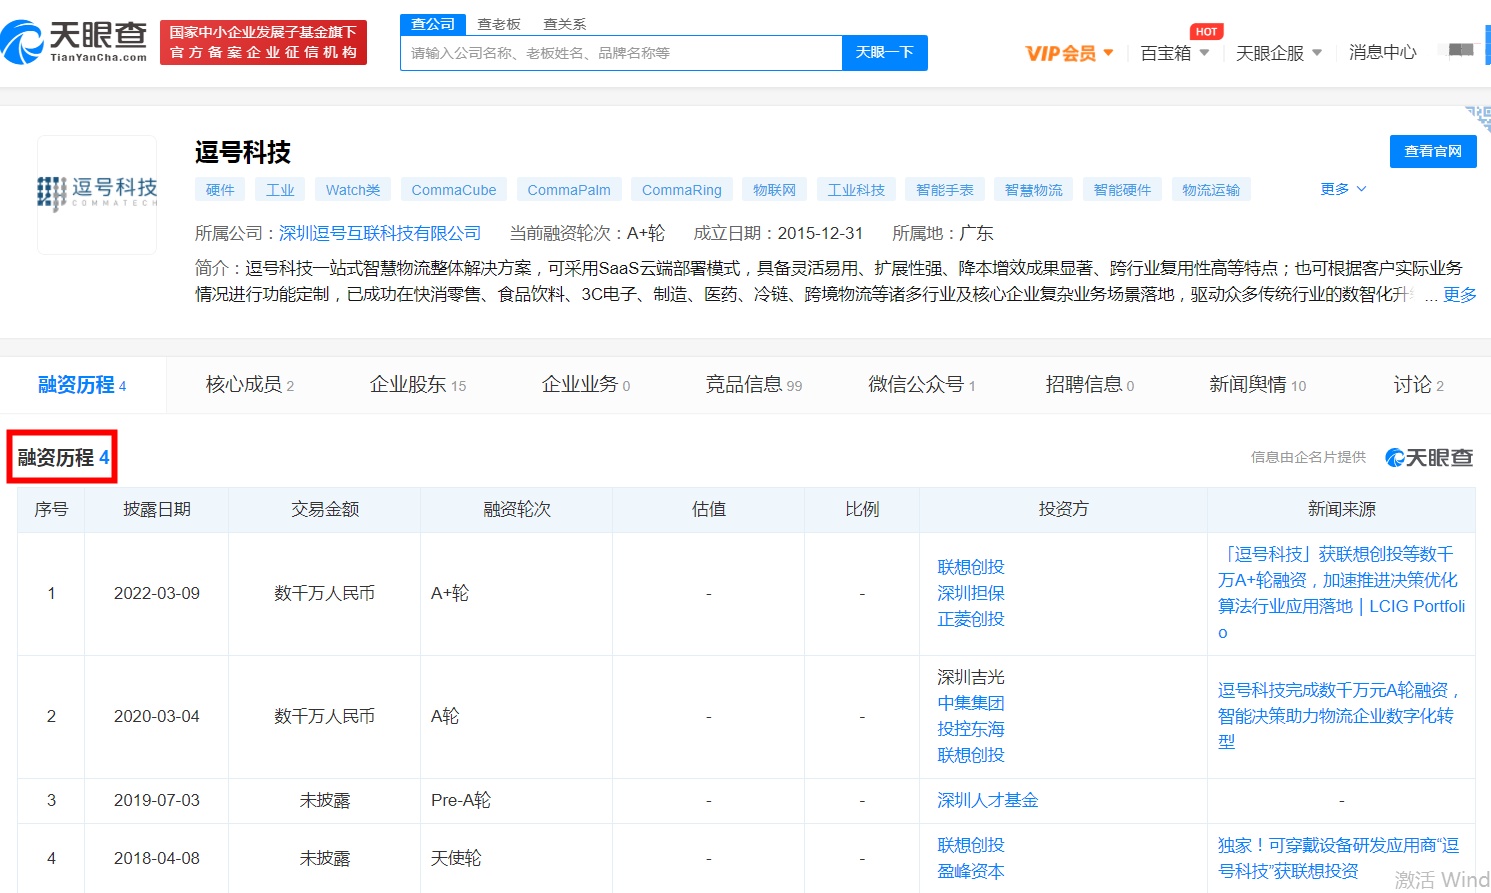Open 联想创投 investor in the A轮 row
Image resolution: width=1491 pixels, height=893 pixels.
[x=971, y=755]
